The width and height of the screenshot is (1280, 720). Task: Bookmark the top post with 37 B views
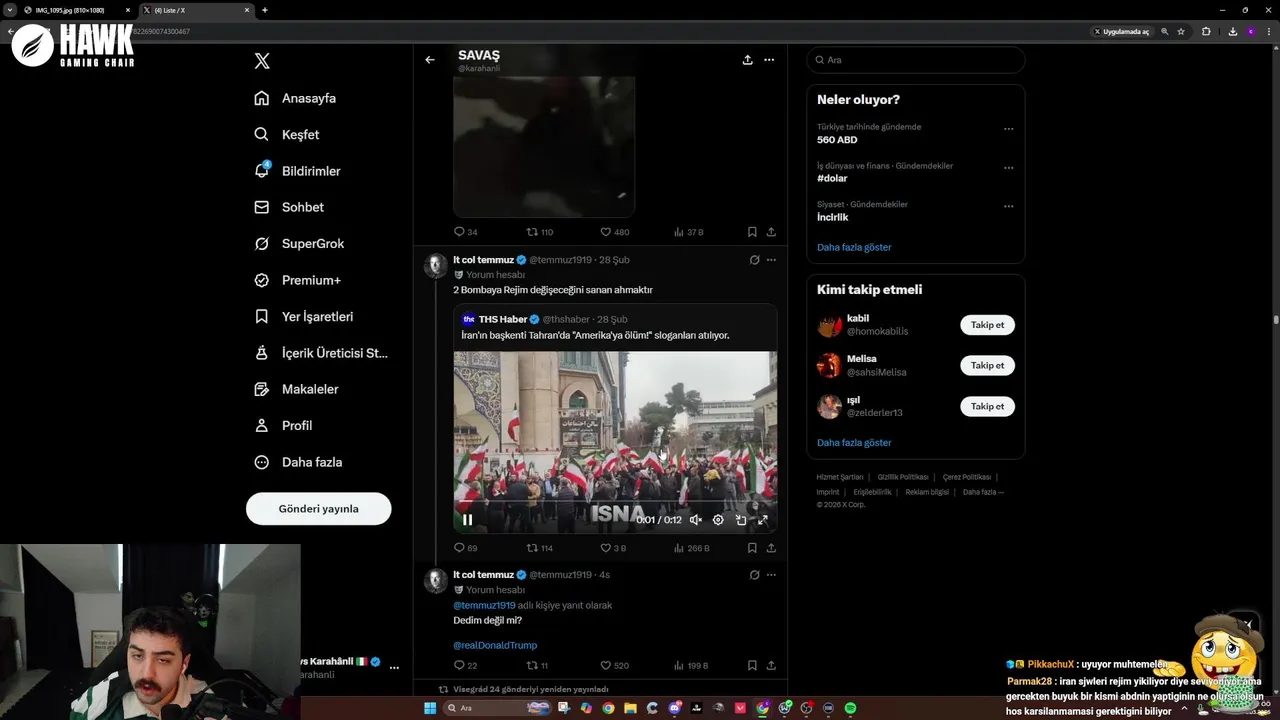click(x=752, y=232)
